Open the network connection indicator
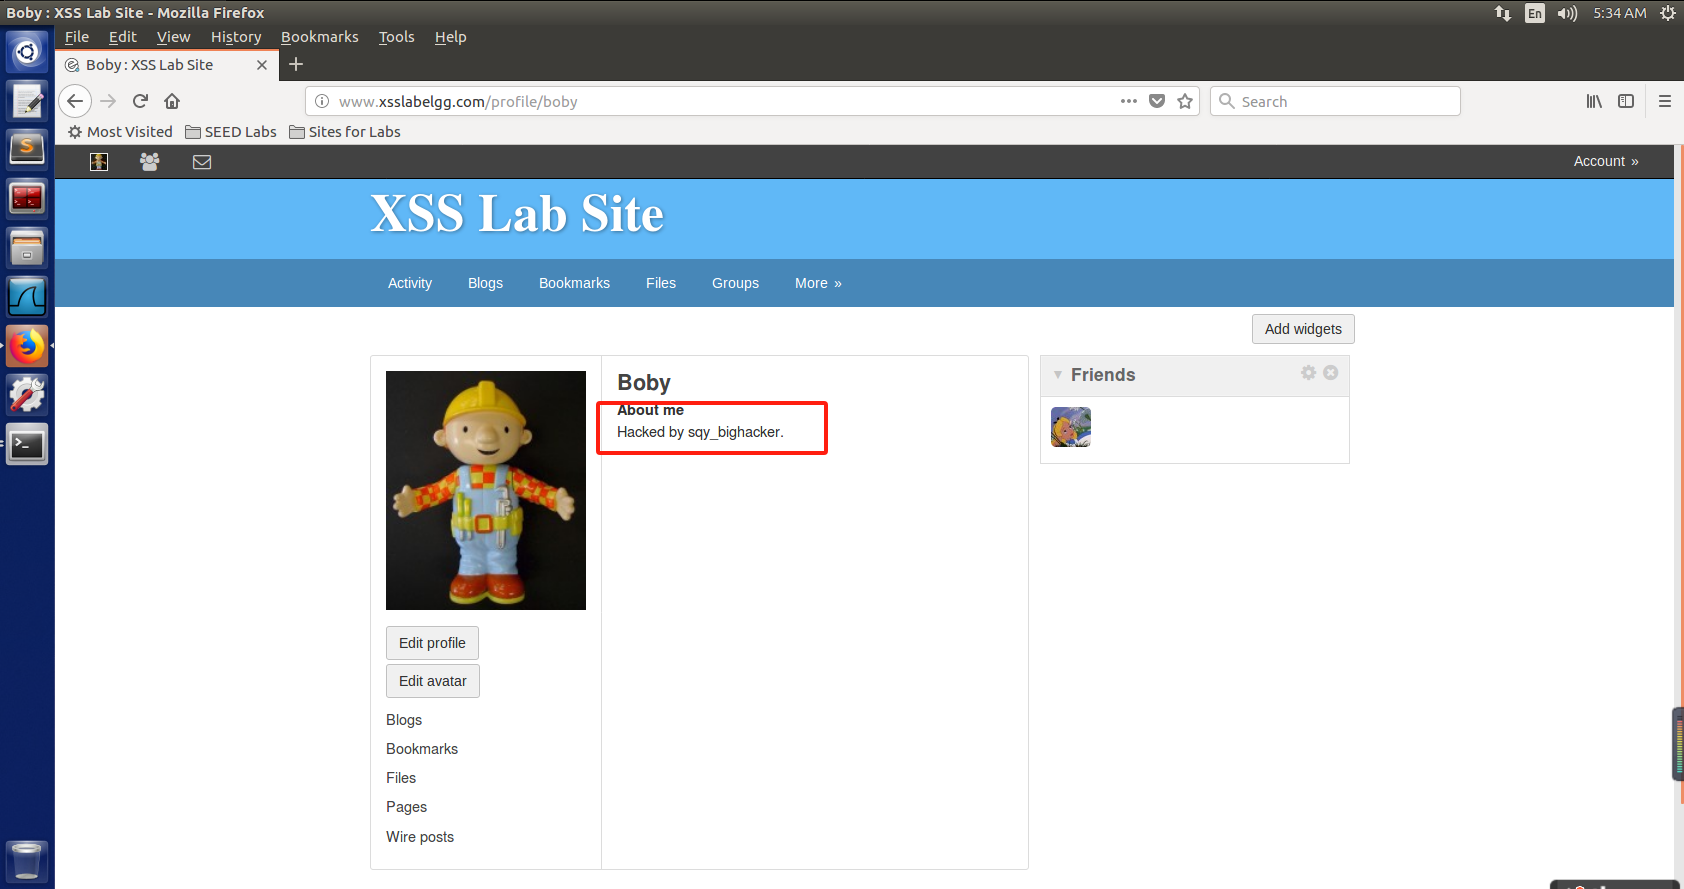Screen dimensions: 1684x889 (1503, 13)
